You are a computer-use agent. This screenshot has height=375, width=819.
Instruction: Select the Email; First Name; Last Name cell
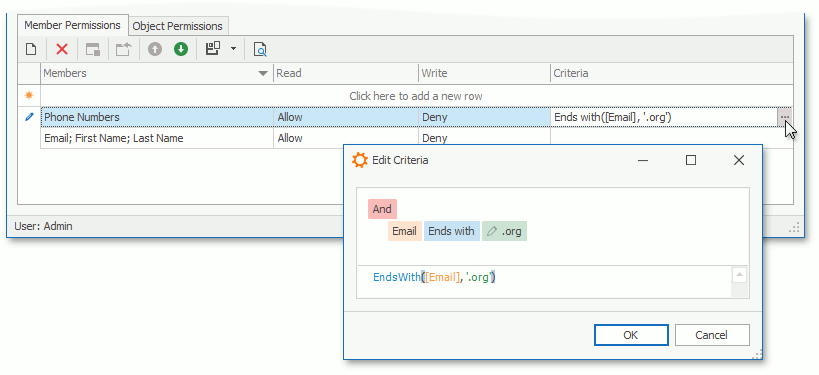[157, 138]
